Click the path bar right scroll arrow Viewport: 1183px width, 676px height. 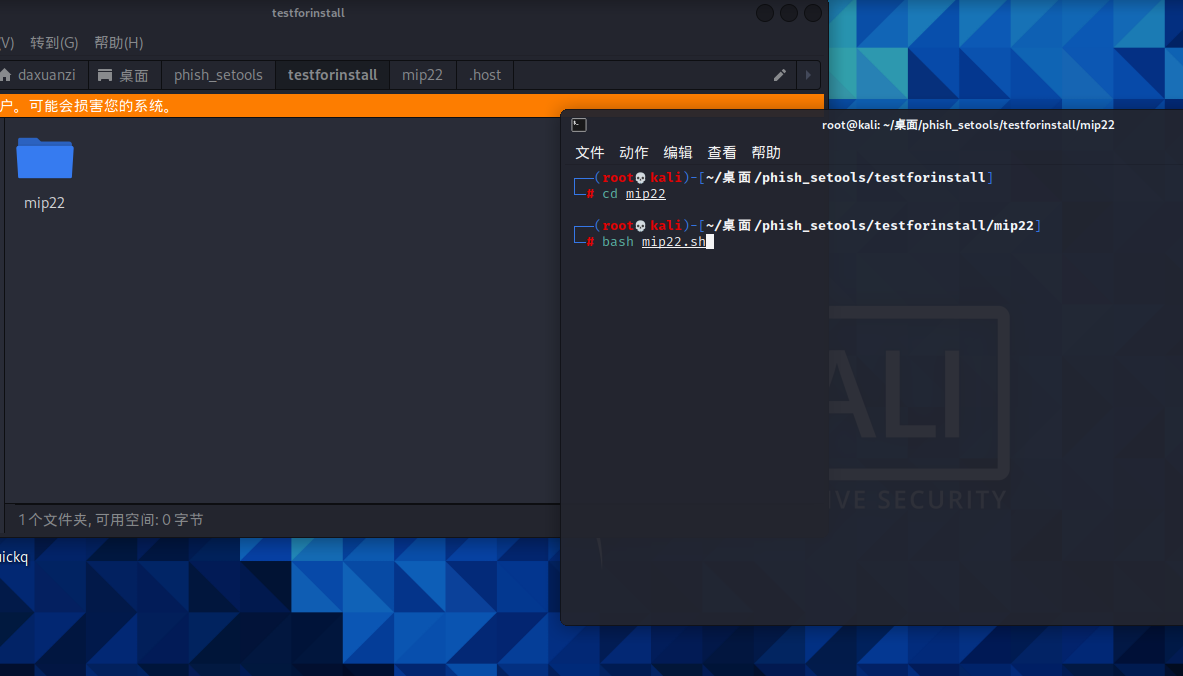pos(808,75)
